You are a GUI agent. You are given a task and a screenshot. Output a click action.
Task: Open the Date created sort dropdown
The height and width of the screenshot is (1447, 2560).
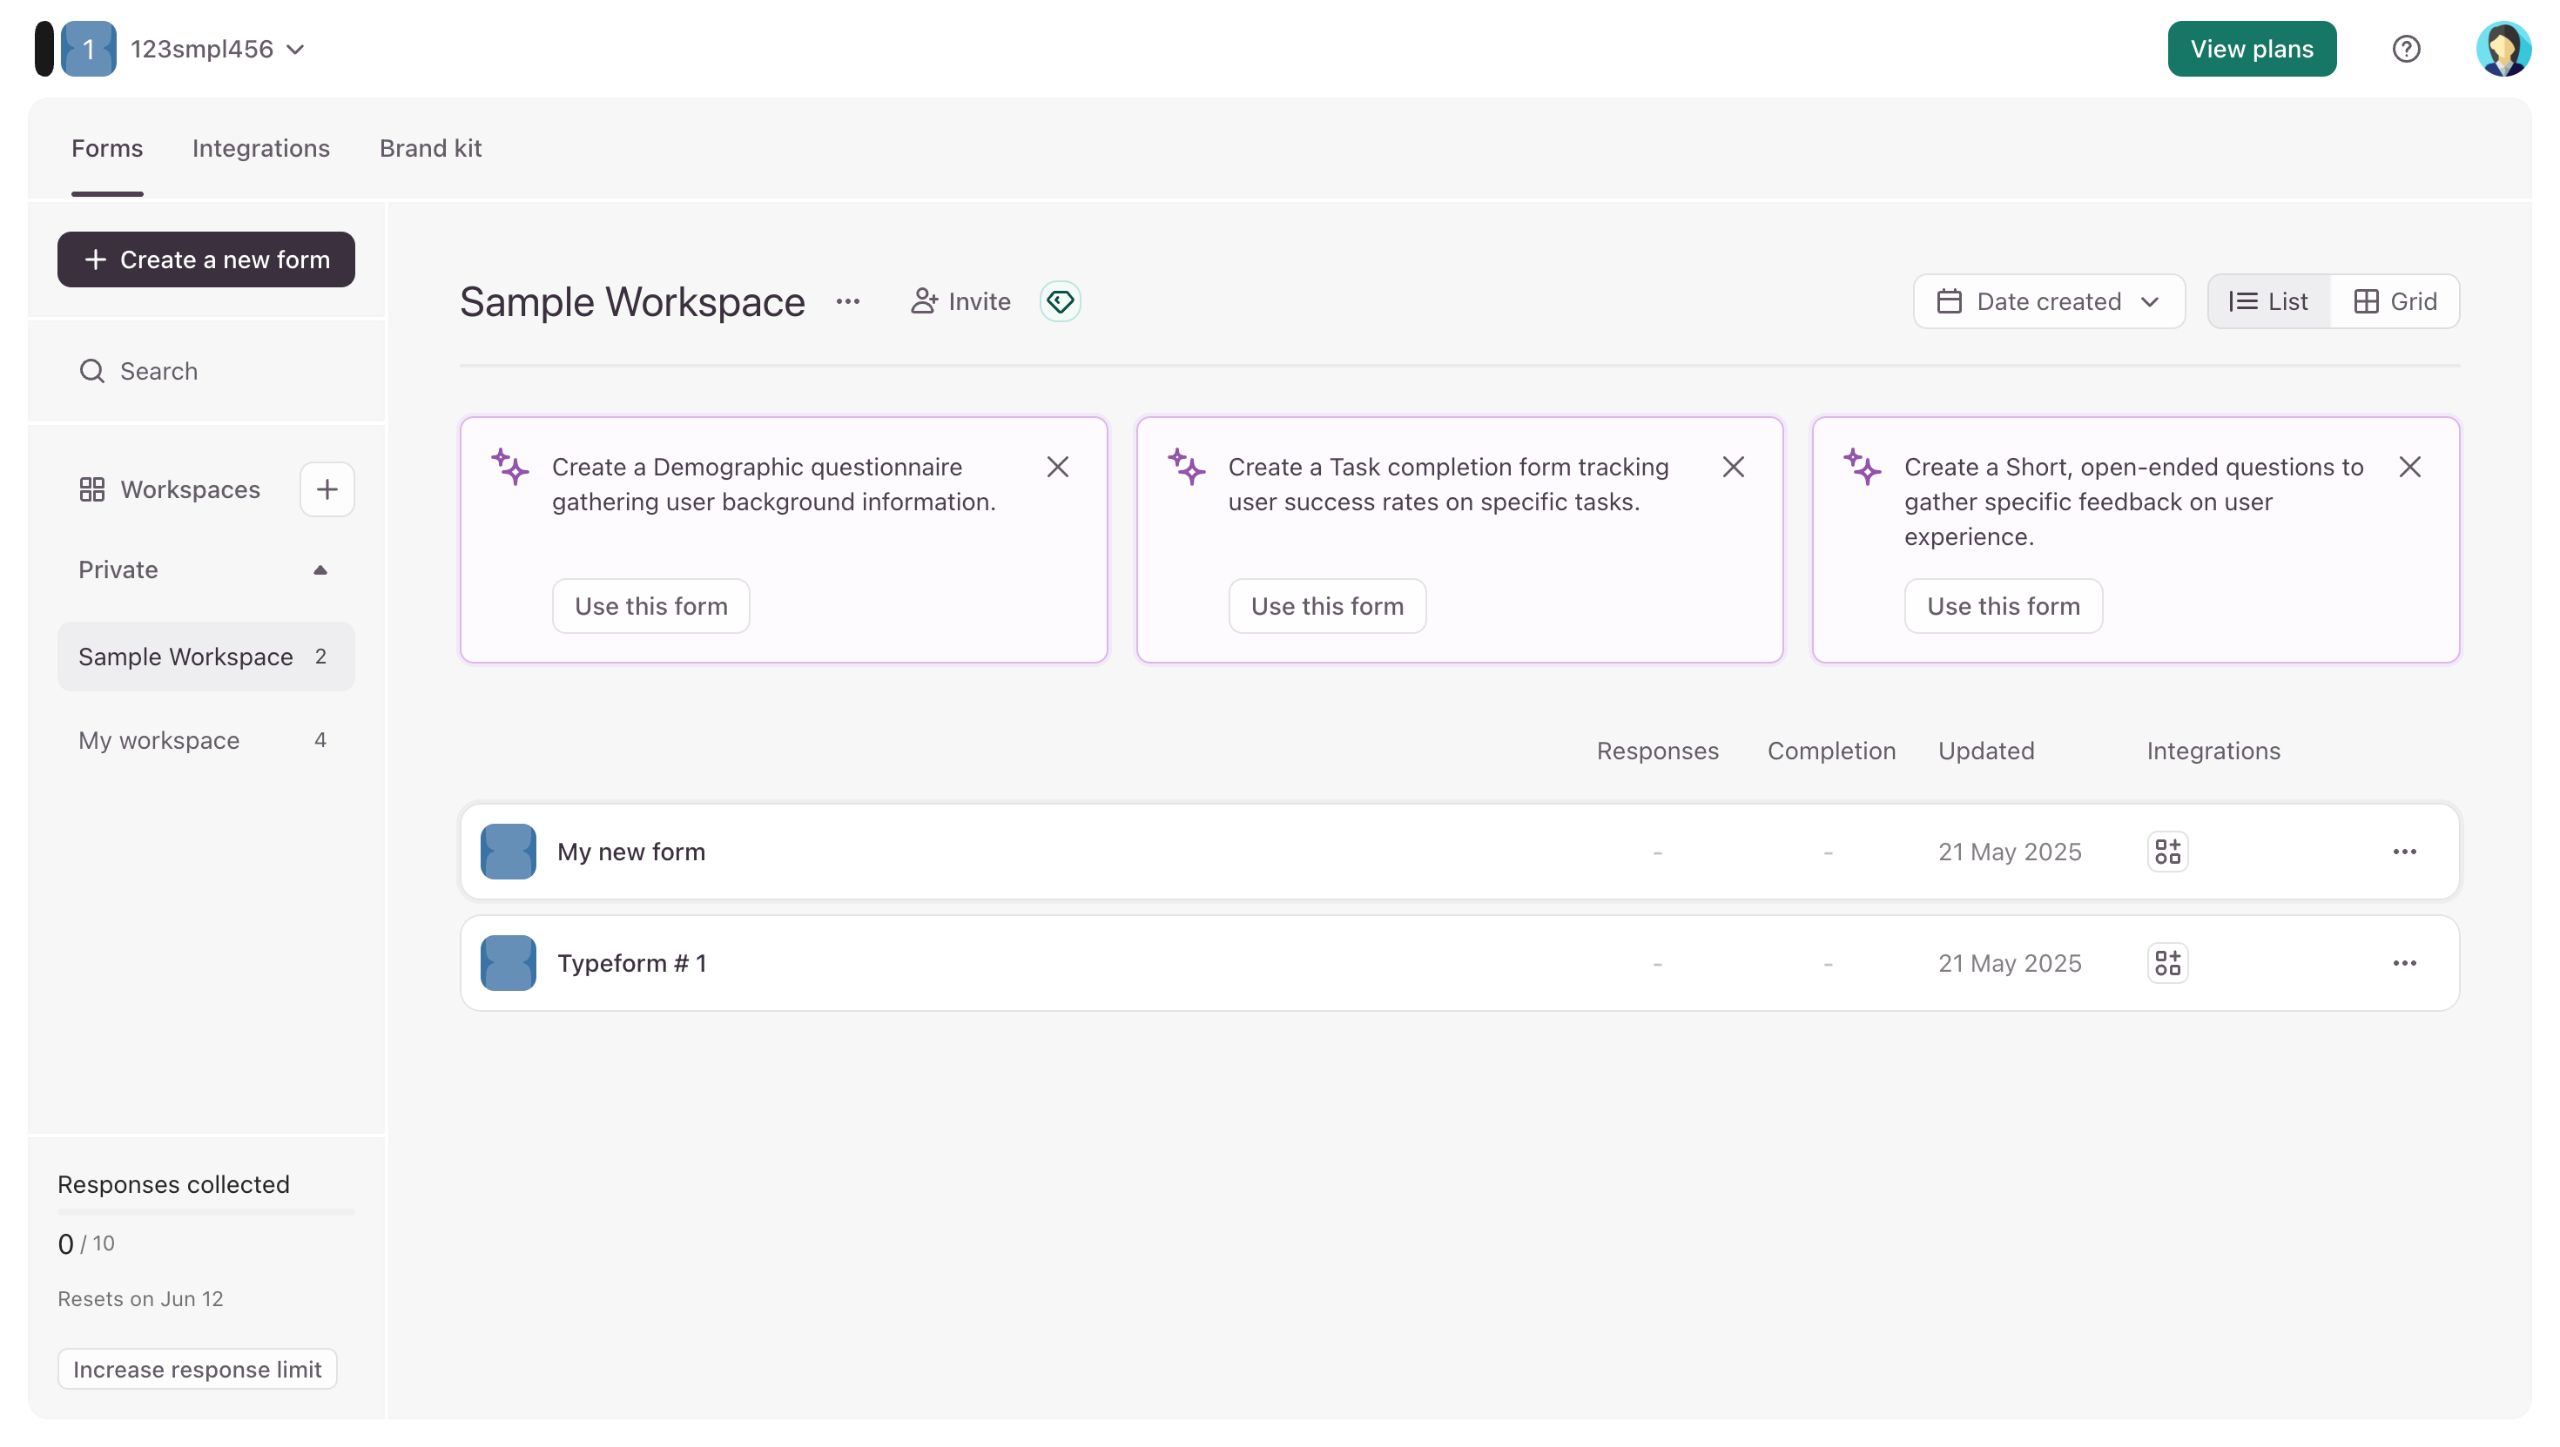coord(2048,301)
